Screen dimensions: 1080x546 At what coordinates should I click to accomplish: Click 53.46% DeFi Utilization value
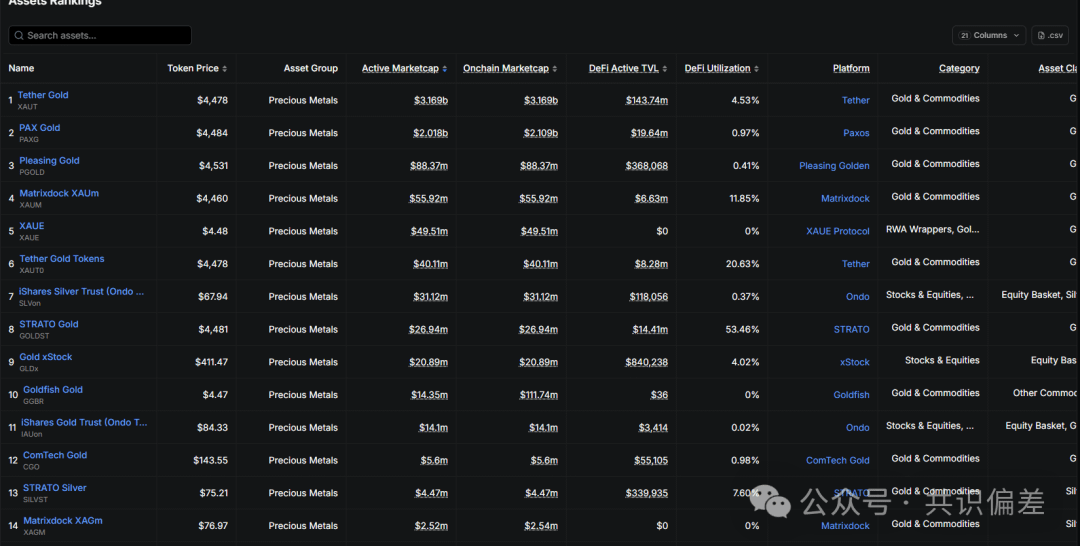pyautogui.click(x=742, y=329)
